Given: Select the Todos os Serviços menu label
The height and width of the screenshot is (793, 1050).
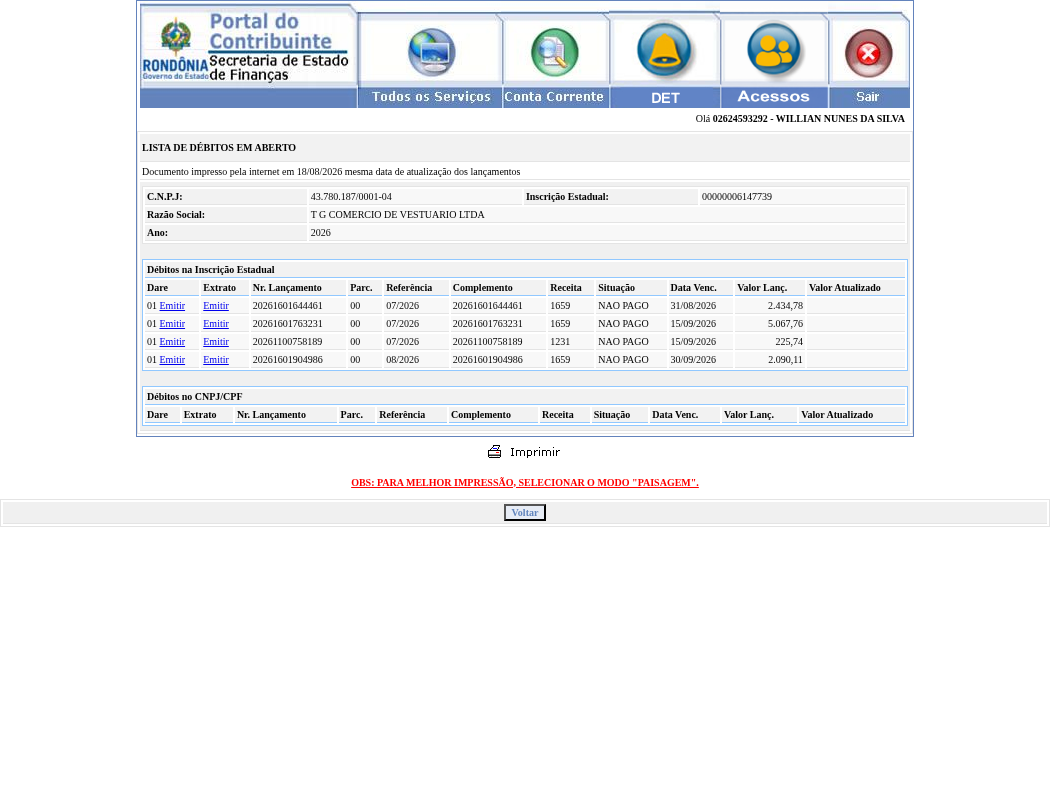Looking at the screenshot, I should (x=431, y=96).
